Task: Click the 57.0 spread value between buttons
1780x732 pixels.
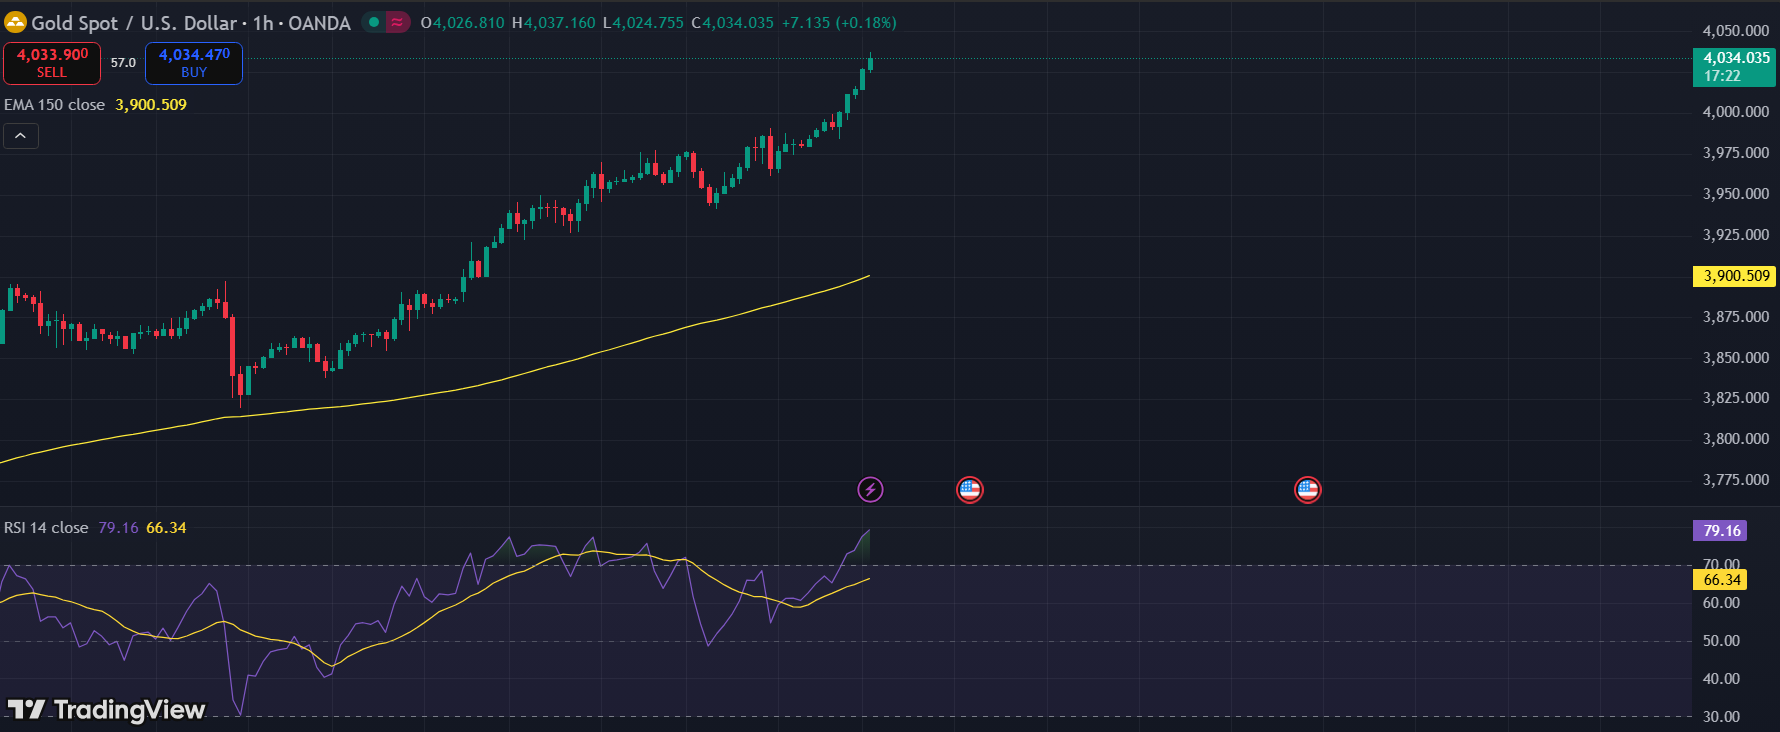Action: coord(123,63)
